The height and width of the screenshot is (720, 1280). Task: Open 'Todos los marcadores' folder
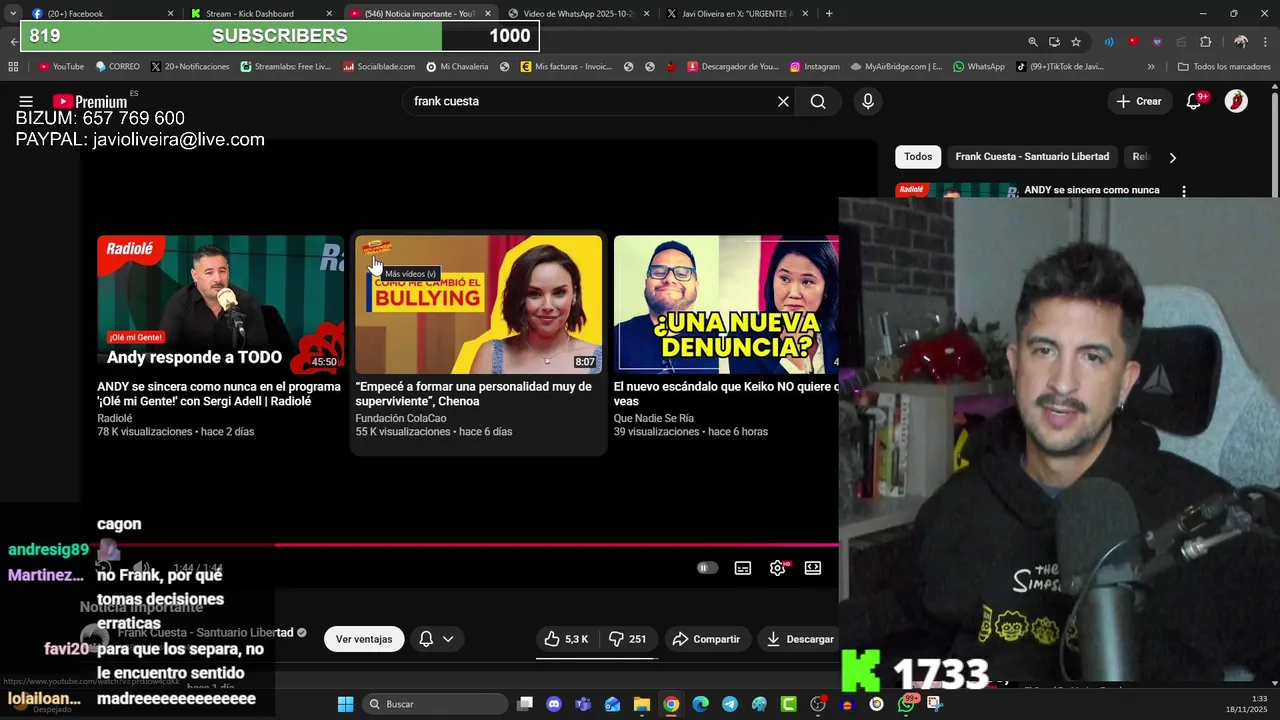1222,67
